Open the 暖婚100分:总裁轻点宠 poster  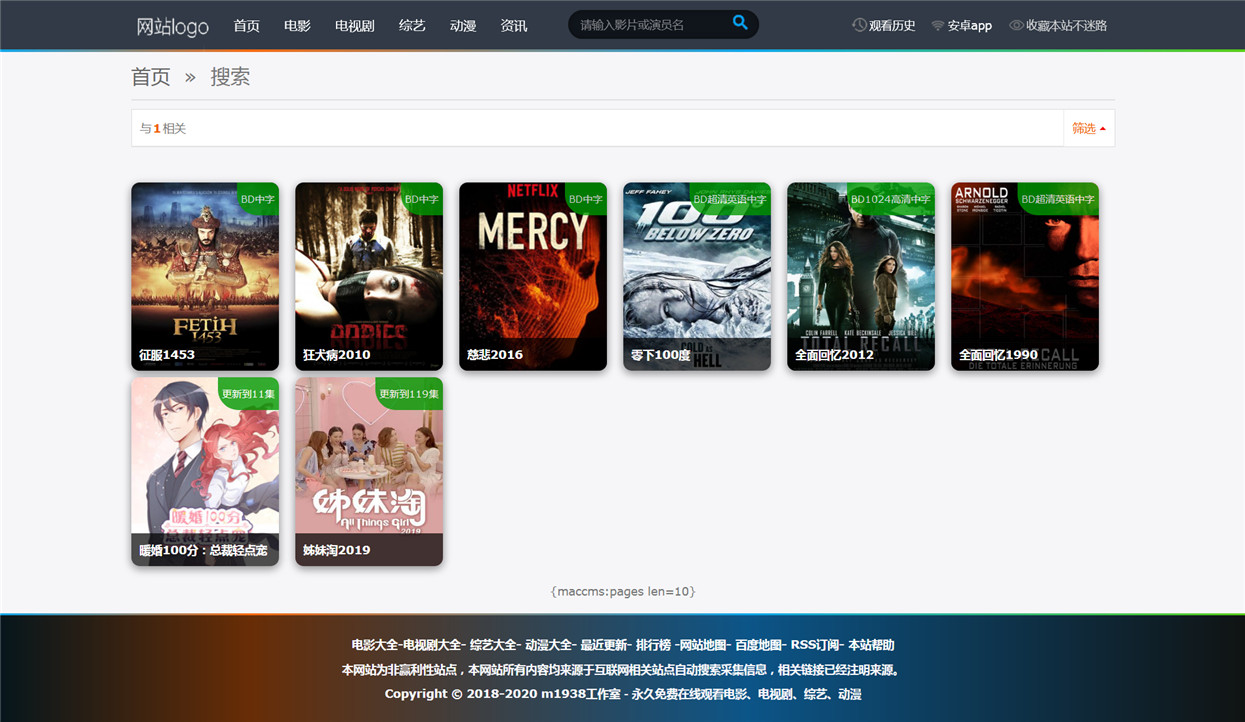coord(205,471)
